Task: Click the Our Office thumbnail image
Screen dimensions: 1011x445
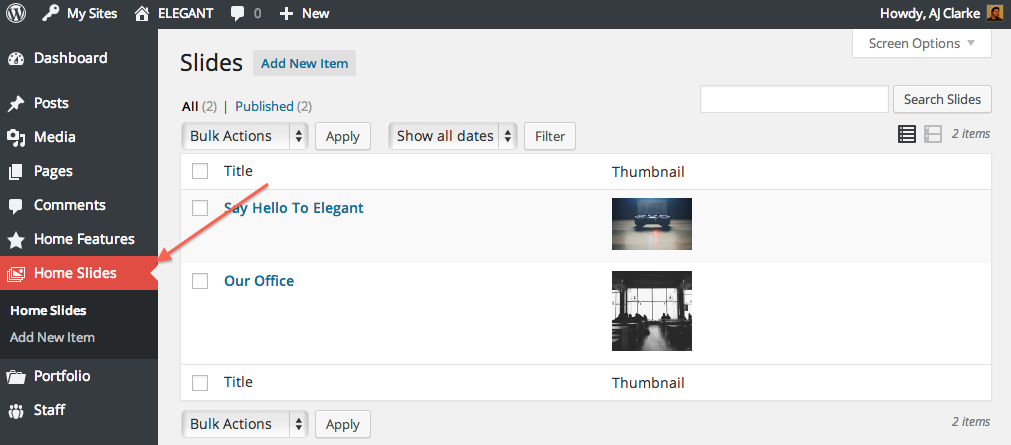Action: tap(652, 311)
